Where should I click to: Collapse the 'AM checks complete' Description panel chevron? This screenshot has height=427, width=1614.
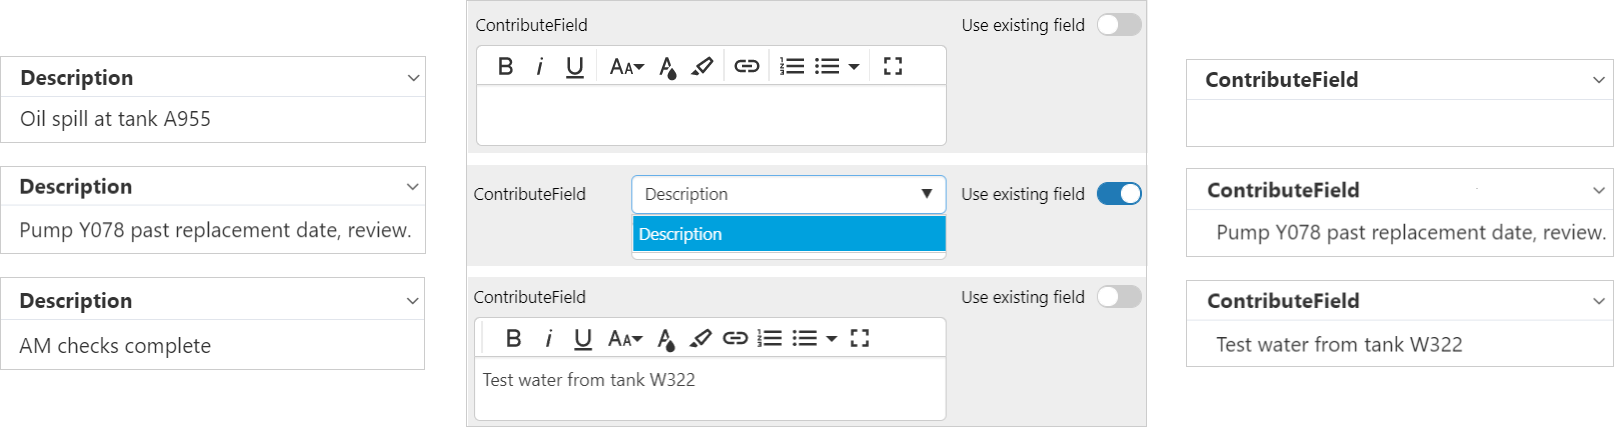point(413,301)
